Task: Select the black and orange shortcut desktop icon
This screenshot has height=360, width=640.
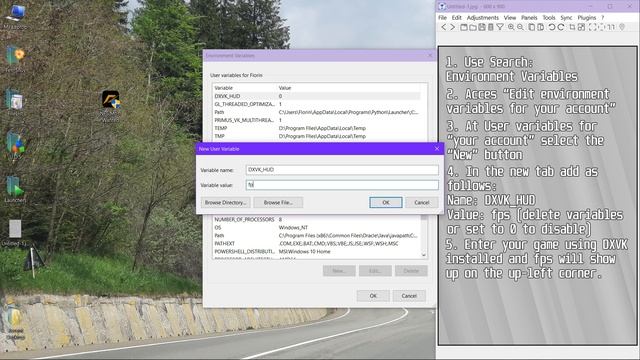Action: [111, 106]
